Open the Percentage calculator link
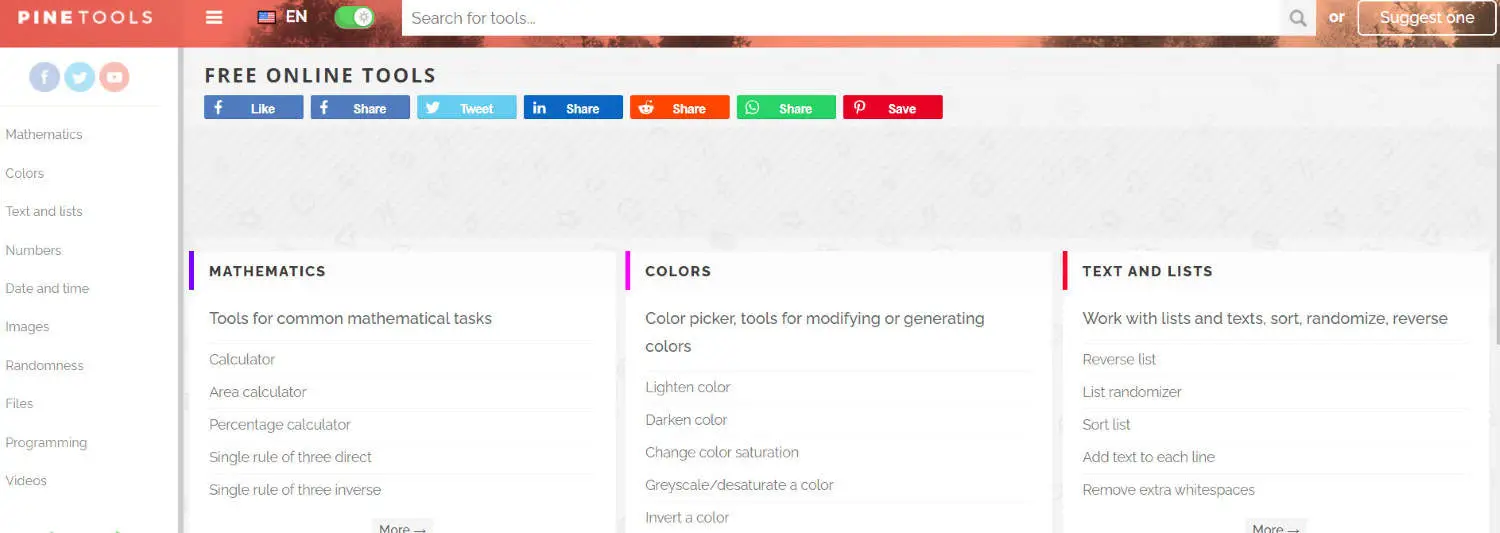This screenshot has width=1500, height=533. (280, 424)
